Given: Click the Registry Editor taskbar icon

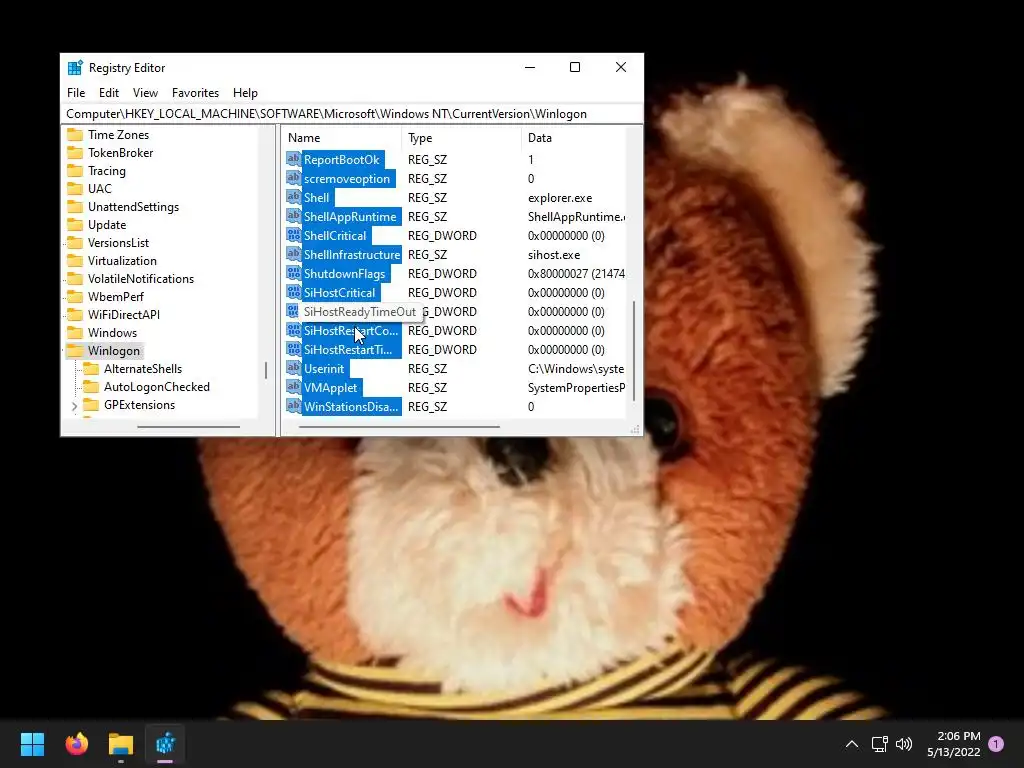Looking at the screenshot, I should click(x=165, y=743).
